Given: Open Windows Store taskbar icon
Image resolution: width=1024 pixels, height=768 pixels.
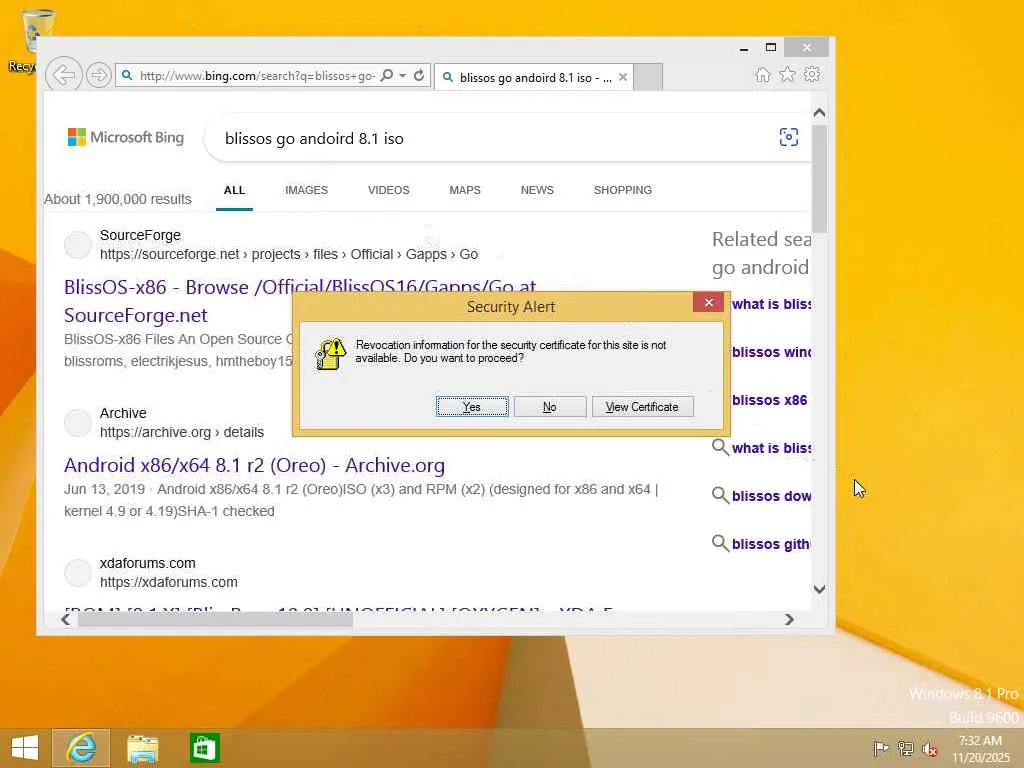Looking at the screenshot, I should coord(204,748).
